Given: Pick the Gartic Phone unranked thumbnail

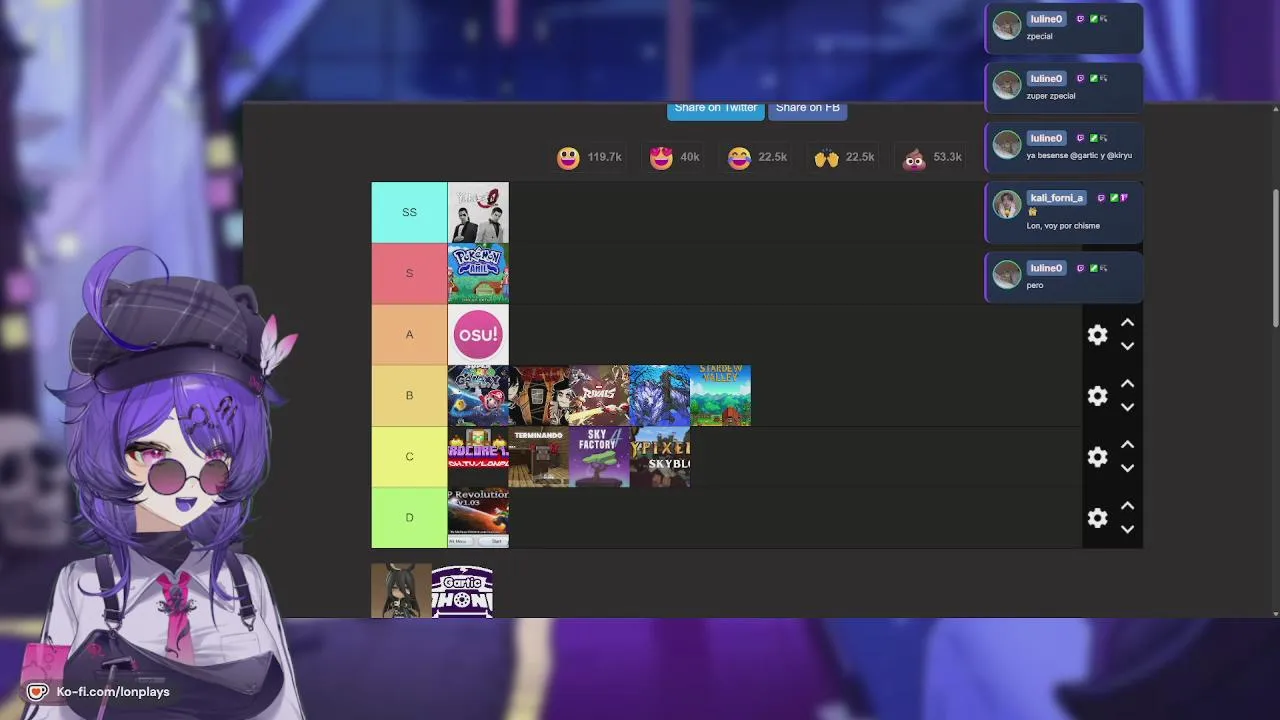Looking at the screenshot, I should [462, 590].
